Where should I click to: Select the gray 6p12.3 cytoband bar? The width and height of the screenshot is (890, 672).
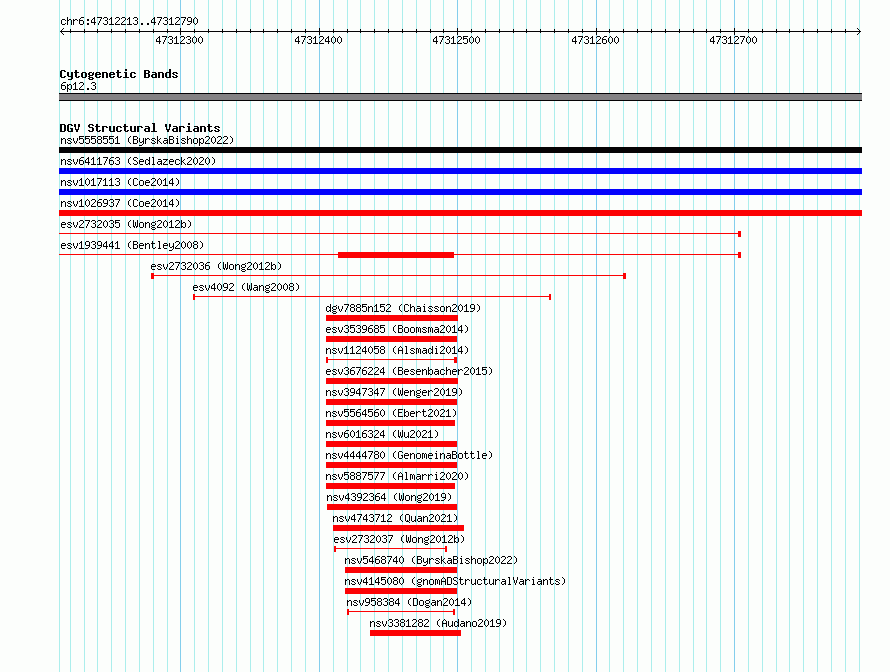point(460,97)
